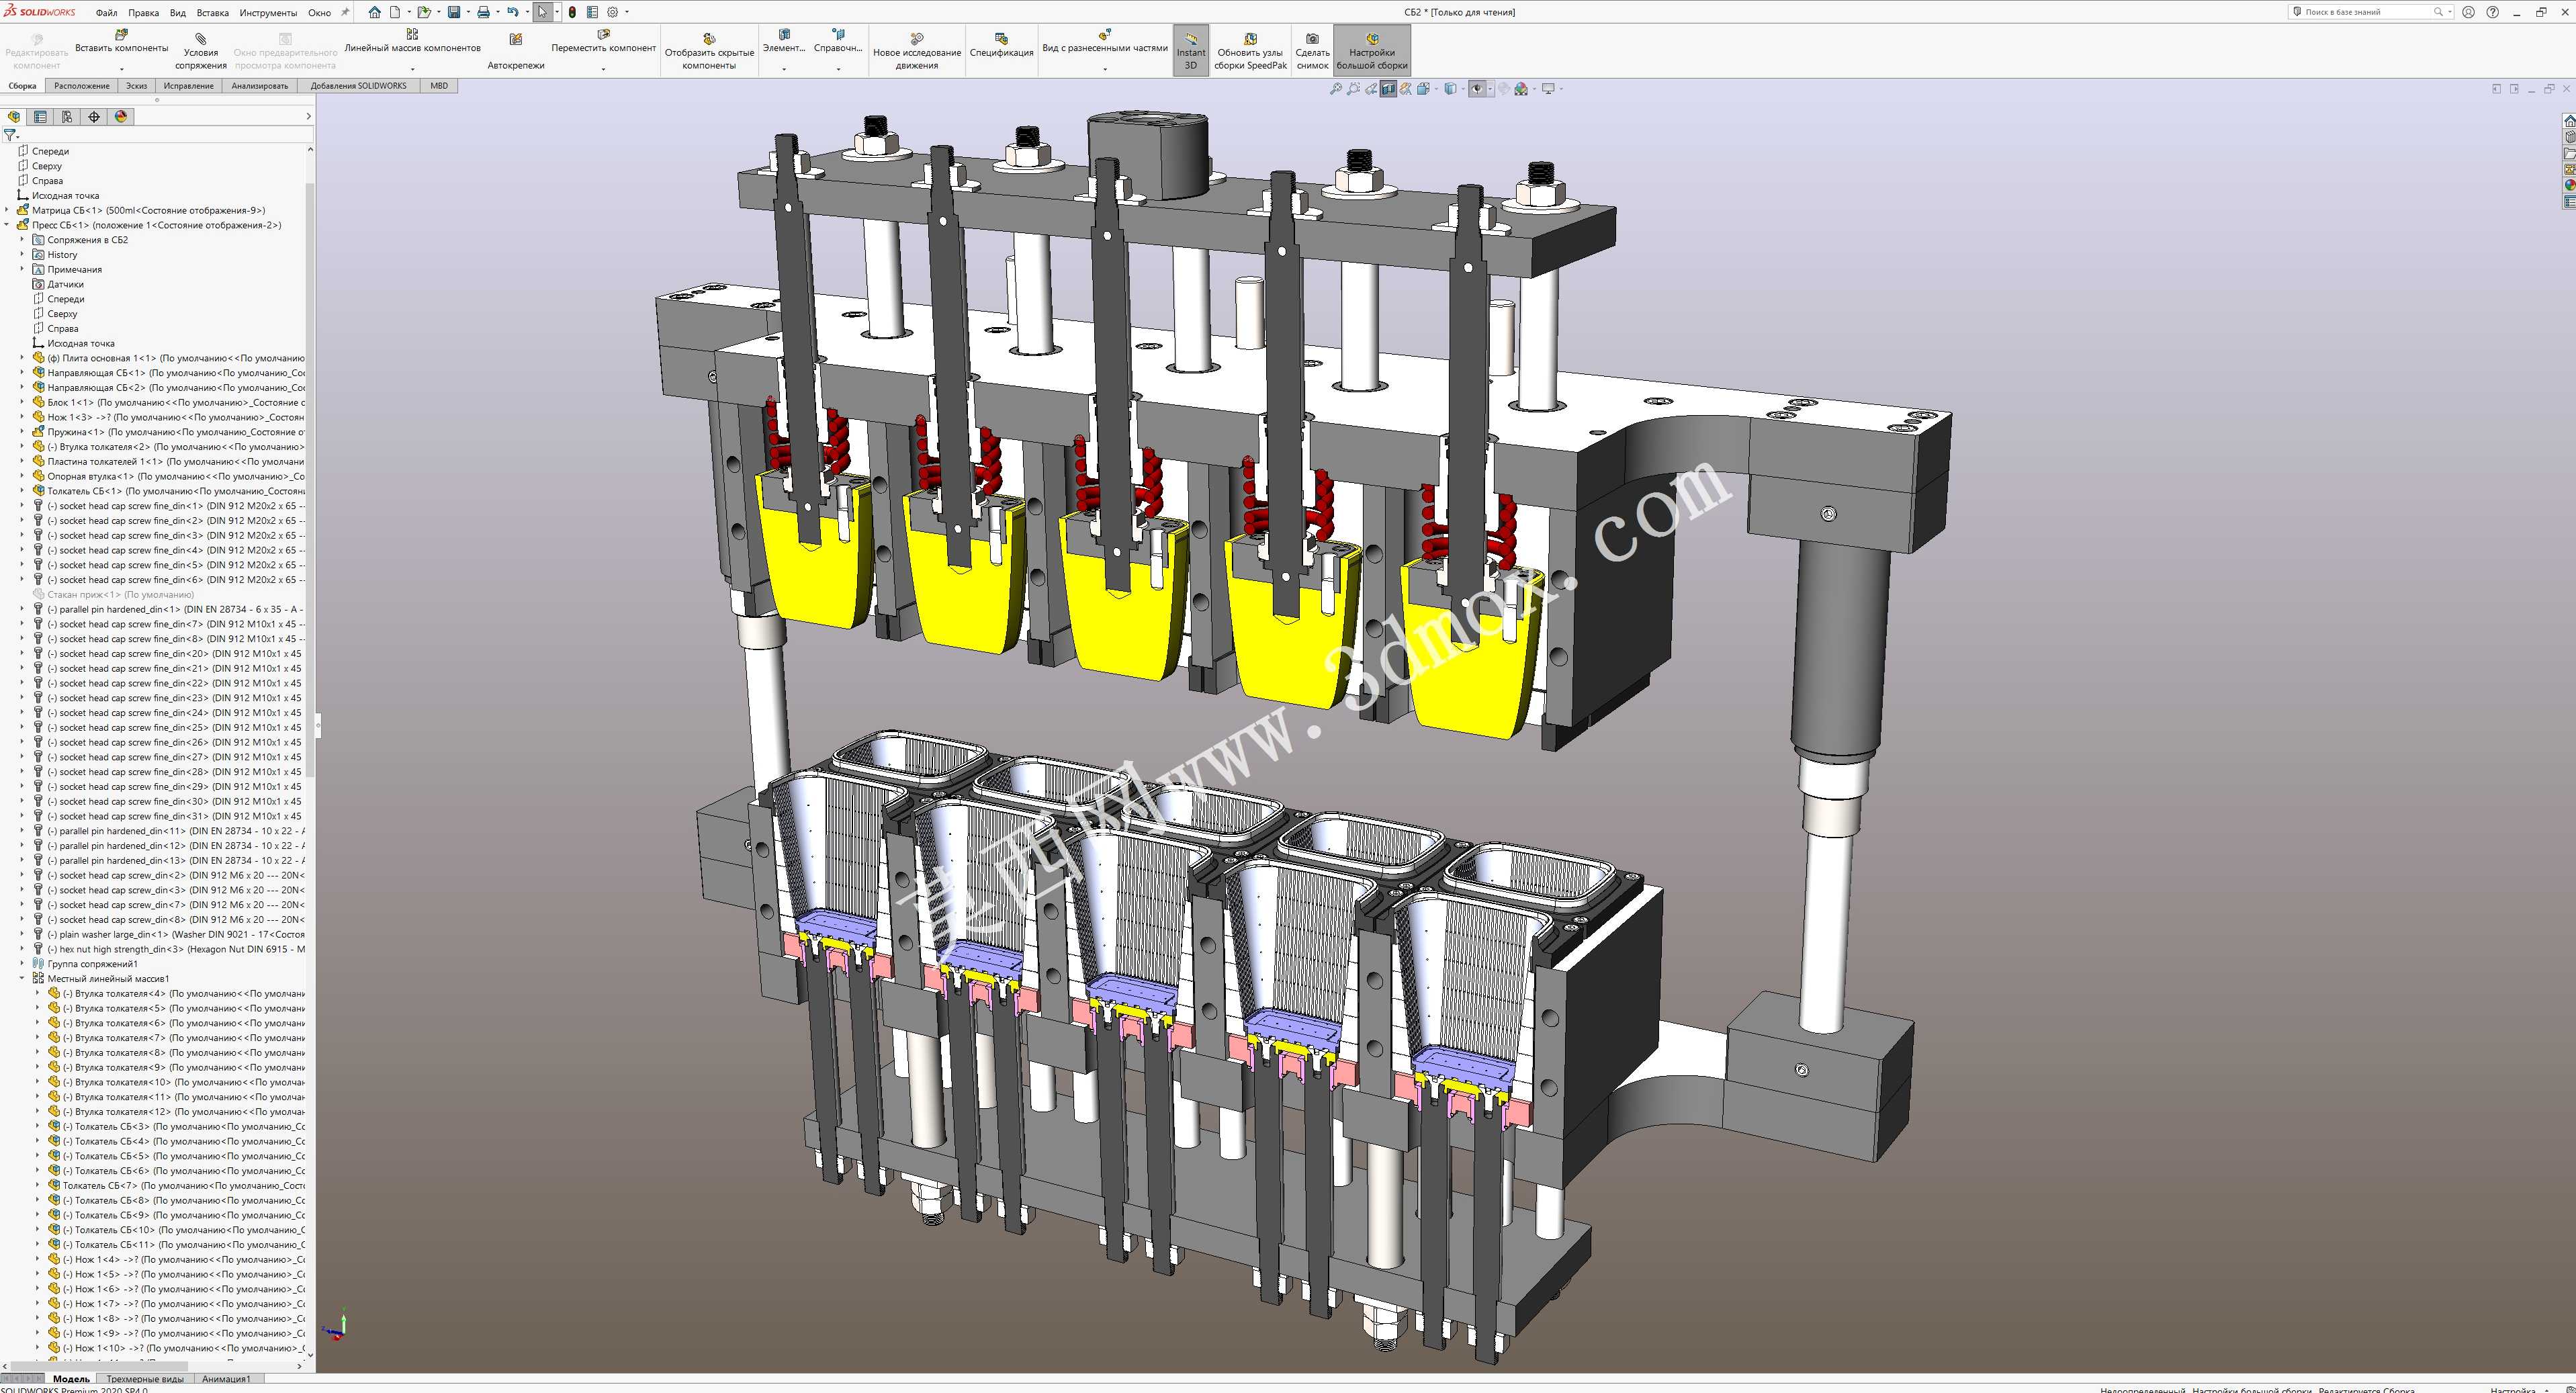
Task: Activate the Select cursor tool
Action: point(542,12)
